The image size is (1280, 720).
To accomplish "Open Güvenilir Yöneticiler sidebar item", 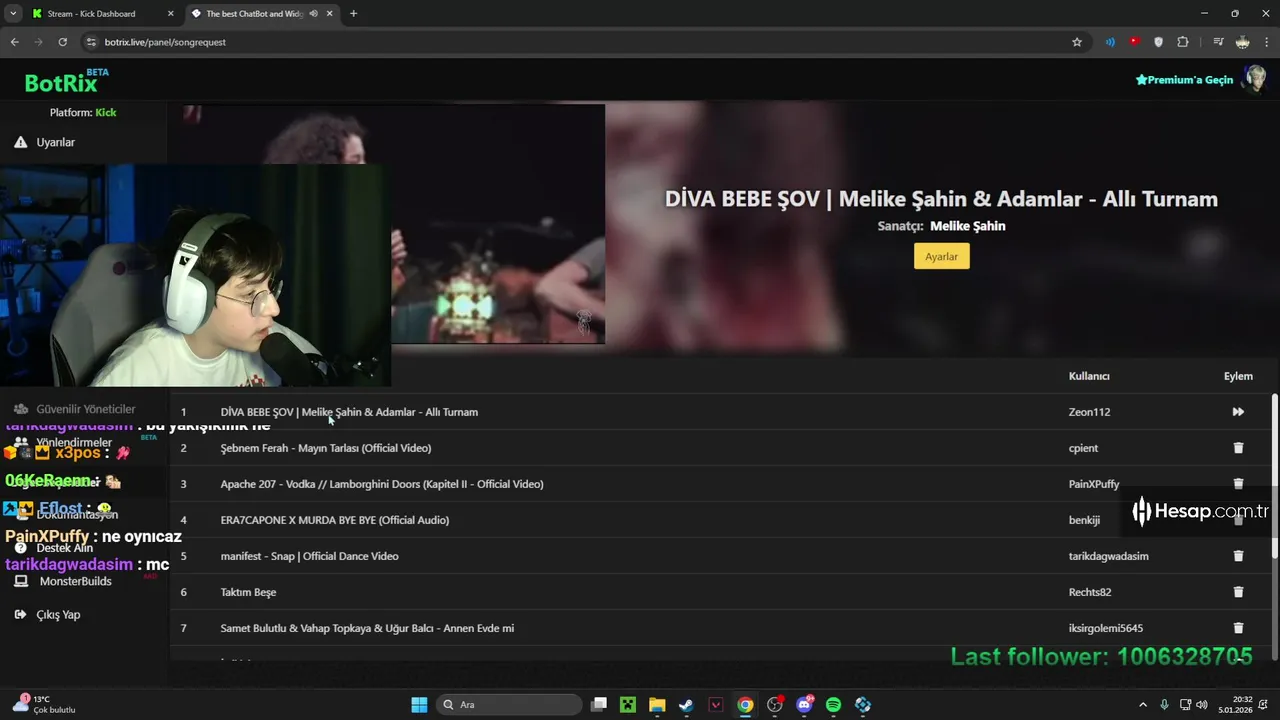I will 85,409.
